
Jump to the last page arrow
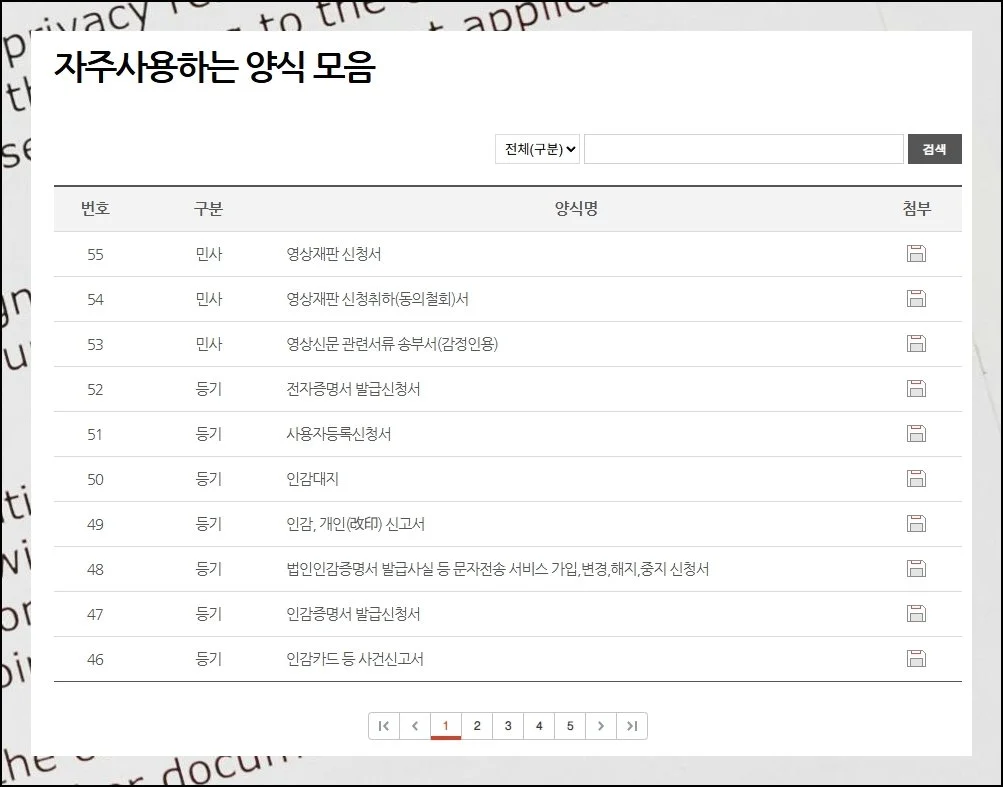pos(632,725)
